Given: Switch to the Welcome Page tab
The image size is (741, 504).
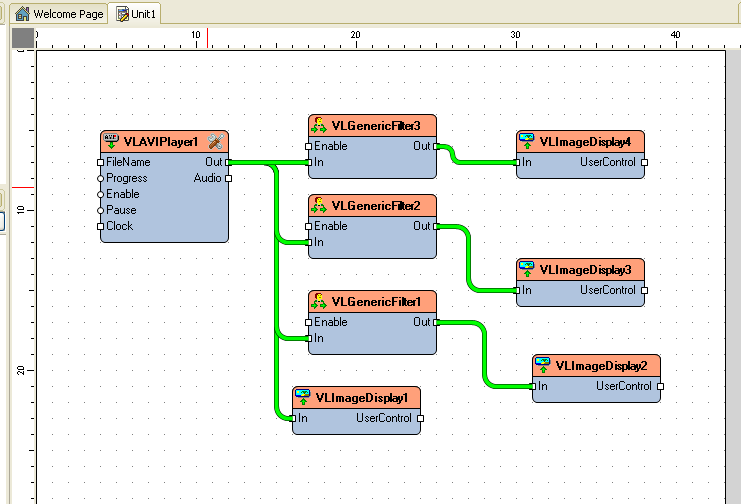Looking at the screenshot, I should click(x=59, y=14).
